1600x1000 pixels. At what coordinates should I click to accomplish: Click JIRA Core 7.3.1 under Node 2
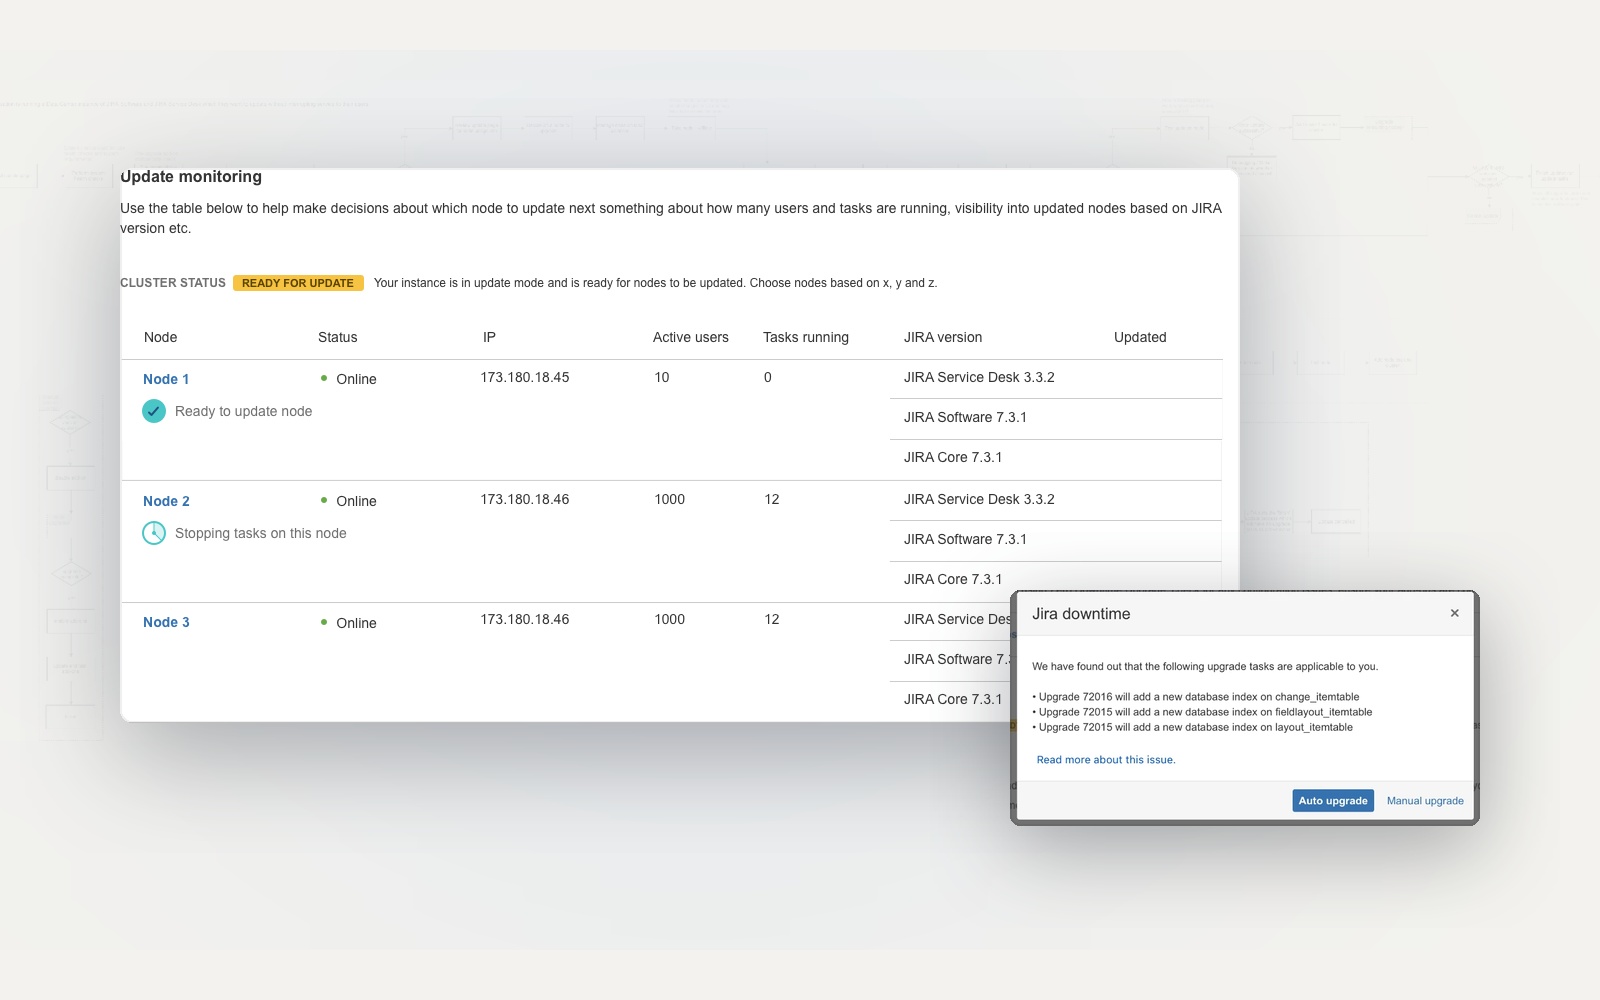pos(953,579)
